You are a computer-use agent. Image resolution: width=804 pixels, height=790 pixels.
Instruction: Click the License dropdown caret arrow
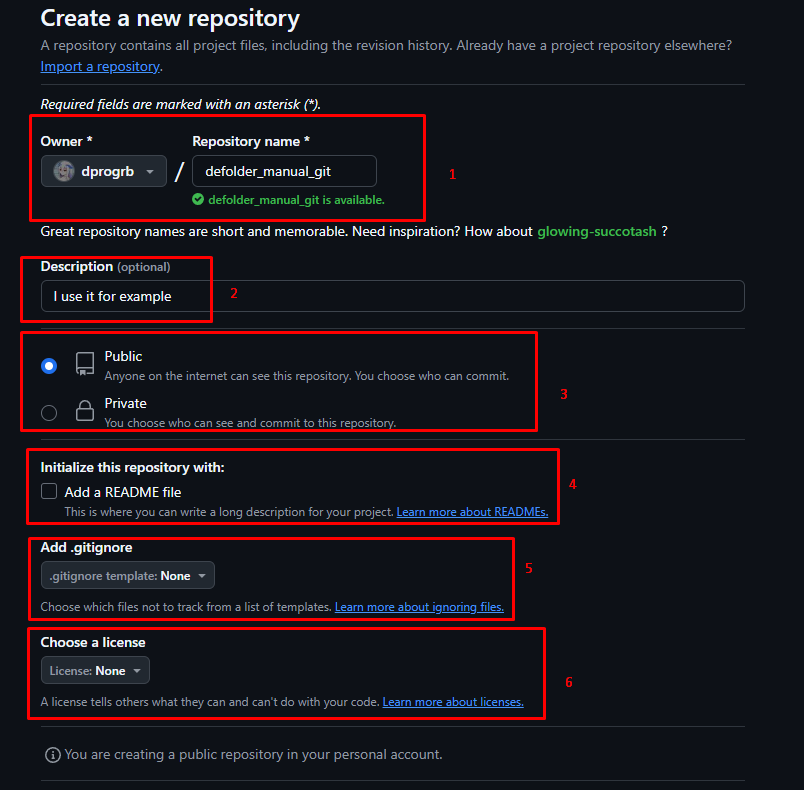(137, 671)
